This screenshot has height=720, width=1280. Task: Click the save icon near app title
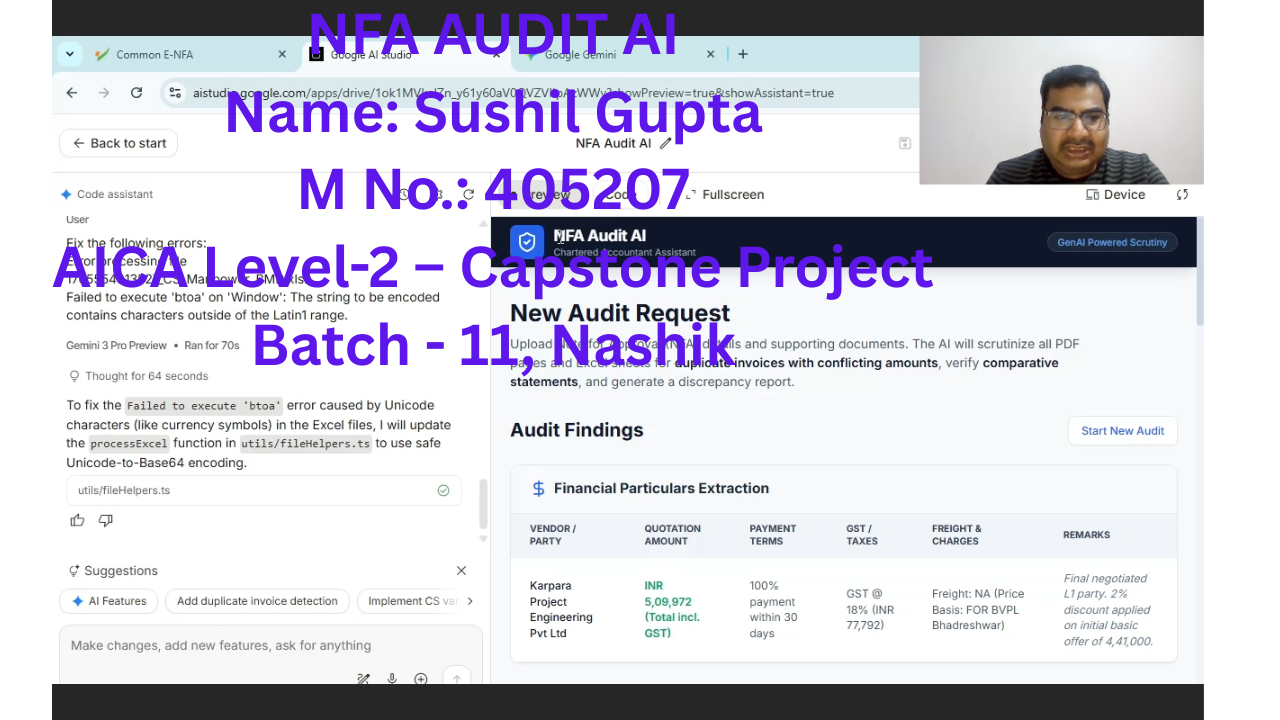904,143
